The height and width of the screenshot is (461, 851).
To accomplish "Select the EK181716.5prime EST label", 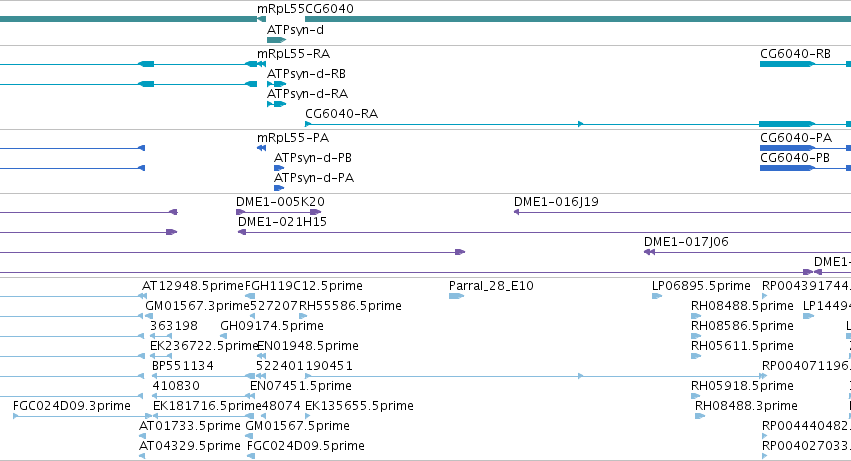I will pyautogui.click(x=207, y=407).
